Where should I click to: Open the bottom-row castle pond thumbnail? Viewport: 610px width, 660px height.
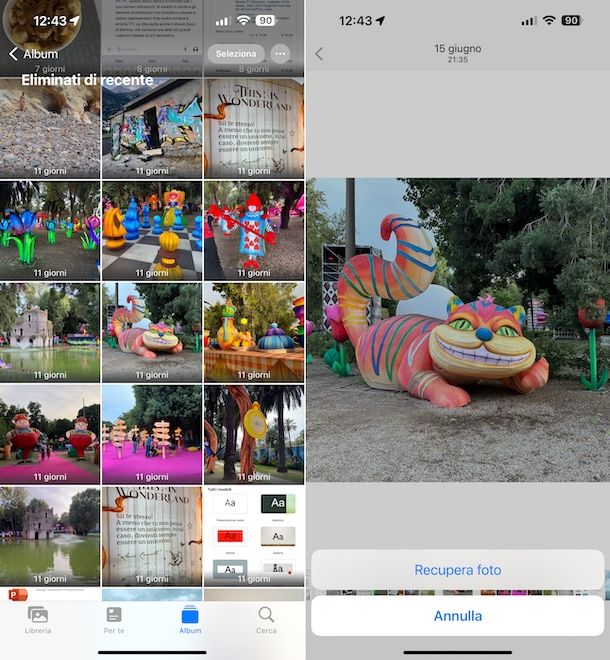point(50,536)
